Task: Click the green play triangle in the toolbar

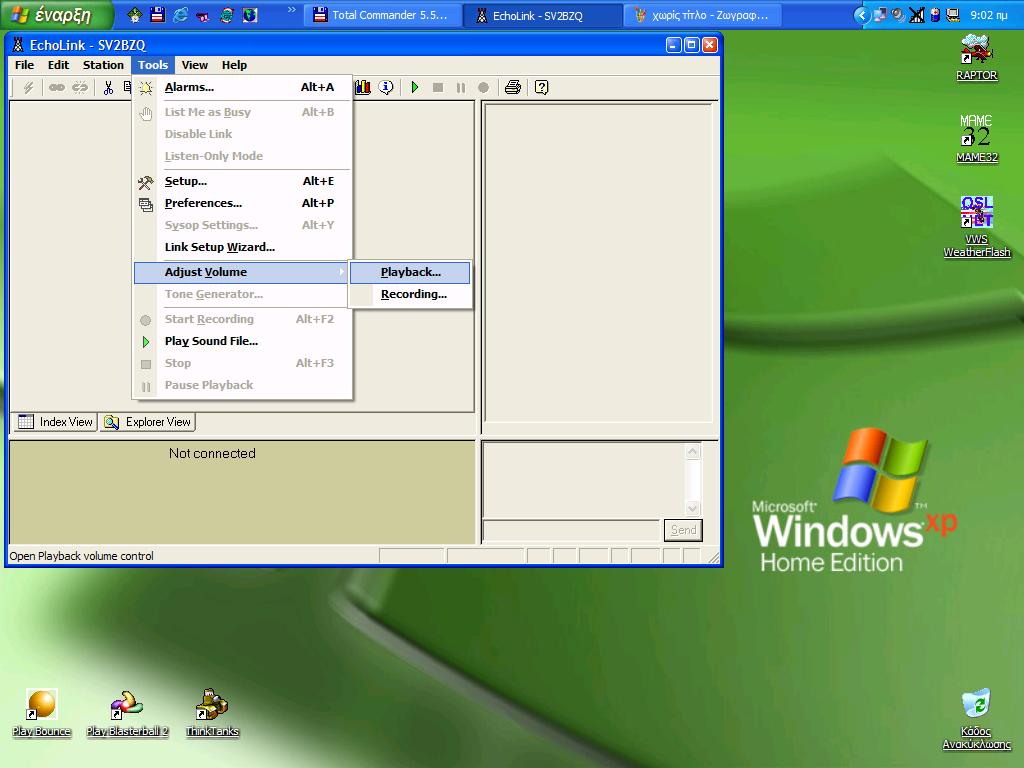Action: click(x=415, y=88)
